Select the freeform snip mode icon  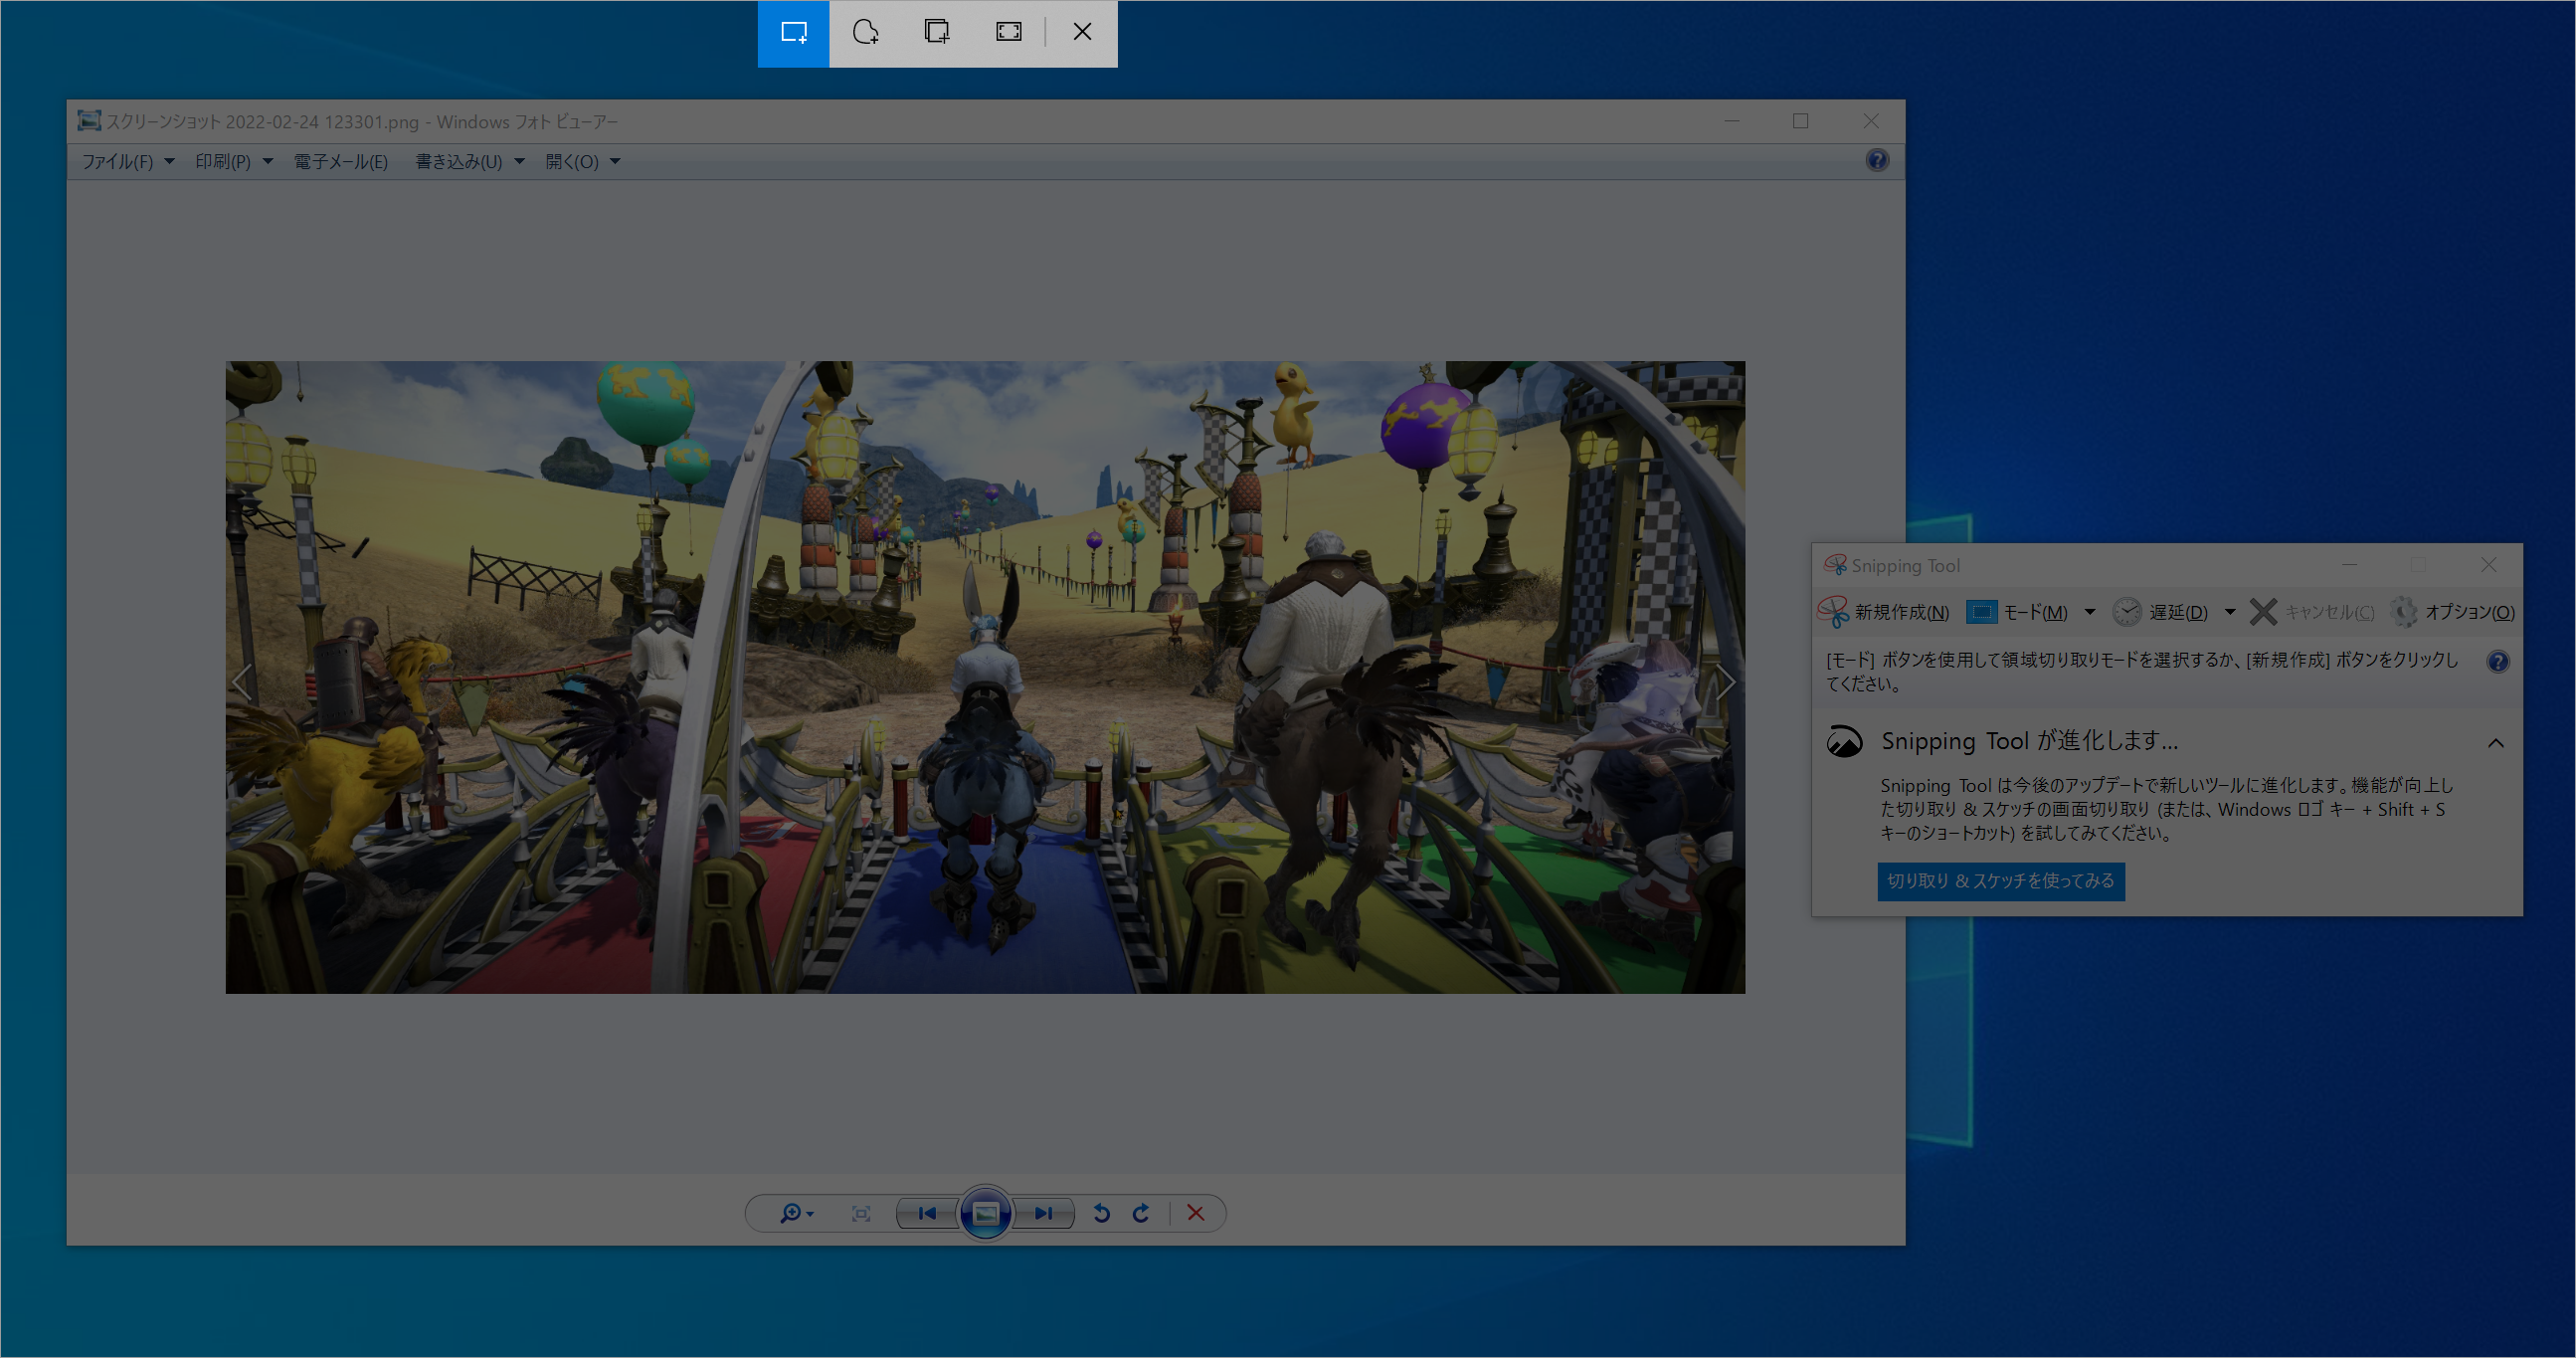[x=865, y=33]
